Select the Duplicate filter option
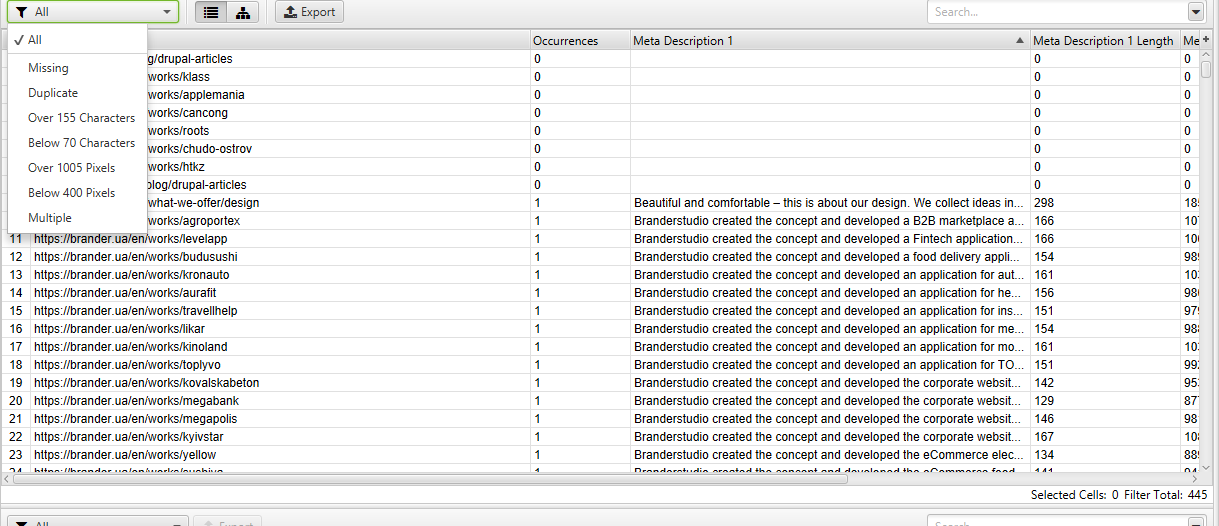Viewport: 1219px width, 526px height. pos(53,93)
